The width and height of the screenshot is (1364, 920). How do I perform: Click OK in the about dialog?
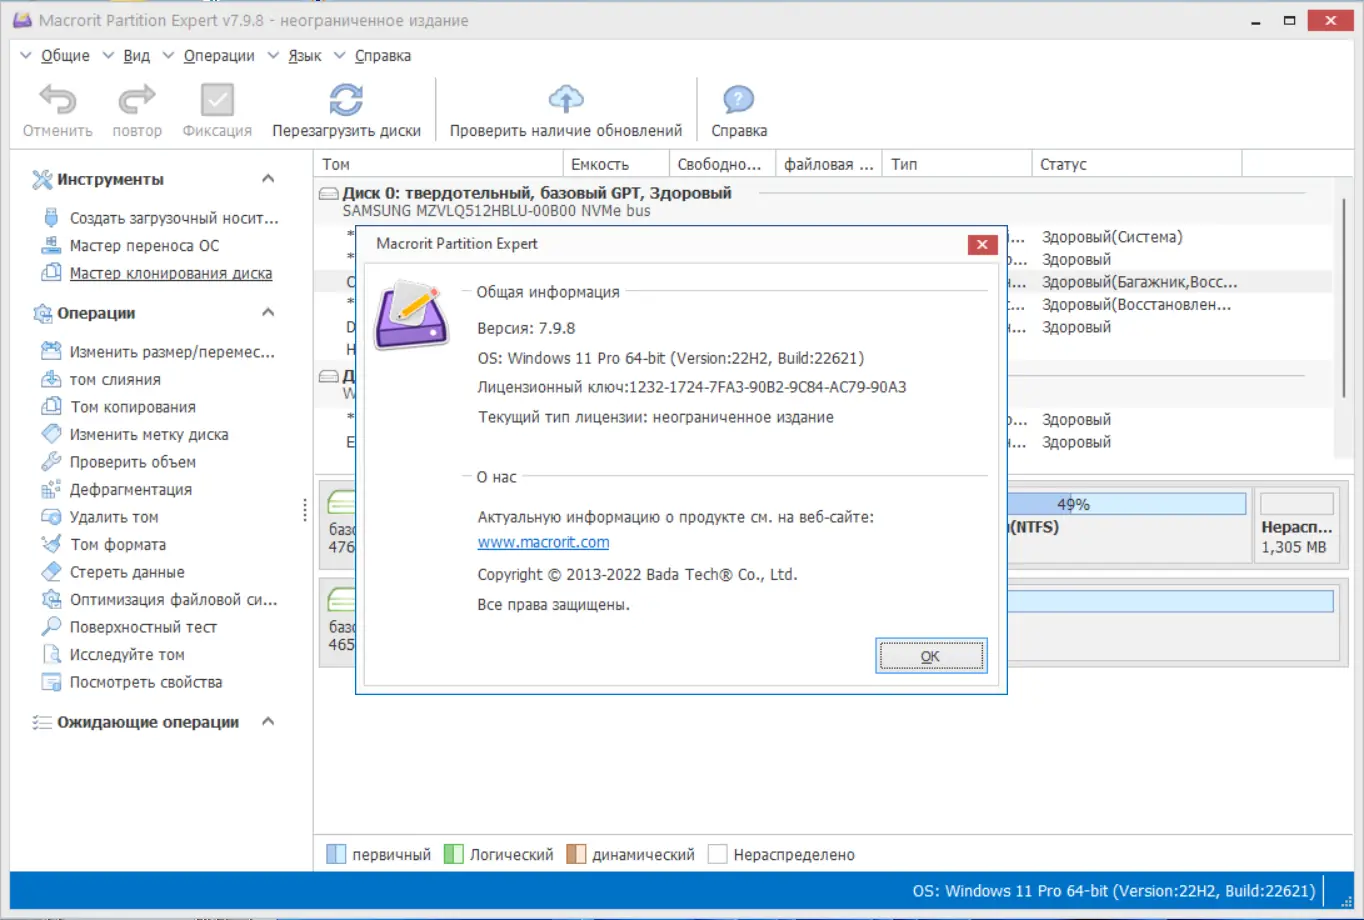[x=930, y=655]
